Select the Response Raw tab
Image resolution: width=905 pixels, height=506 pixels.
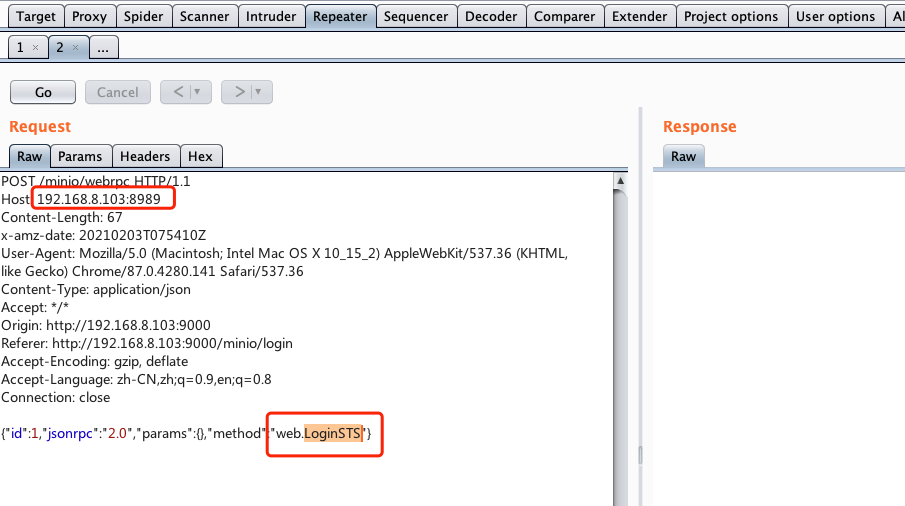(x=683, y=156)
